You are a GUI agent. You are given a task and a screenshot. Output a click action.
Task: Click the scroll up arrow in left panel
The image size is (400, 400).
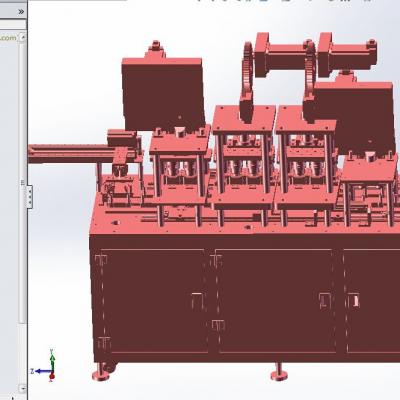[x=22, y=38]
